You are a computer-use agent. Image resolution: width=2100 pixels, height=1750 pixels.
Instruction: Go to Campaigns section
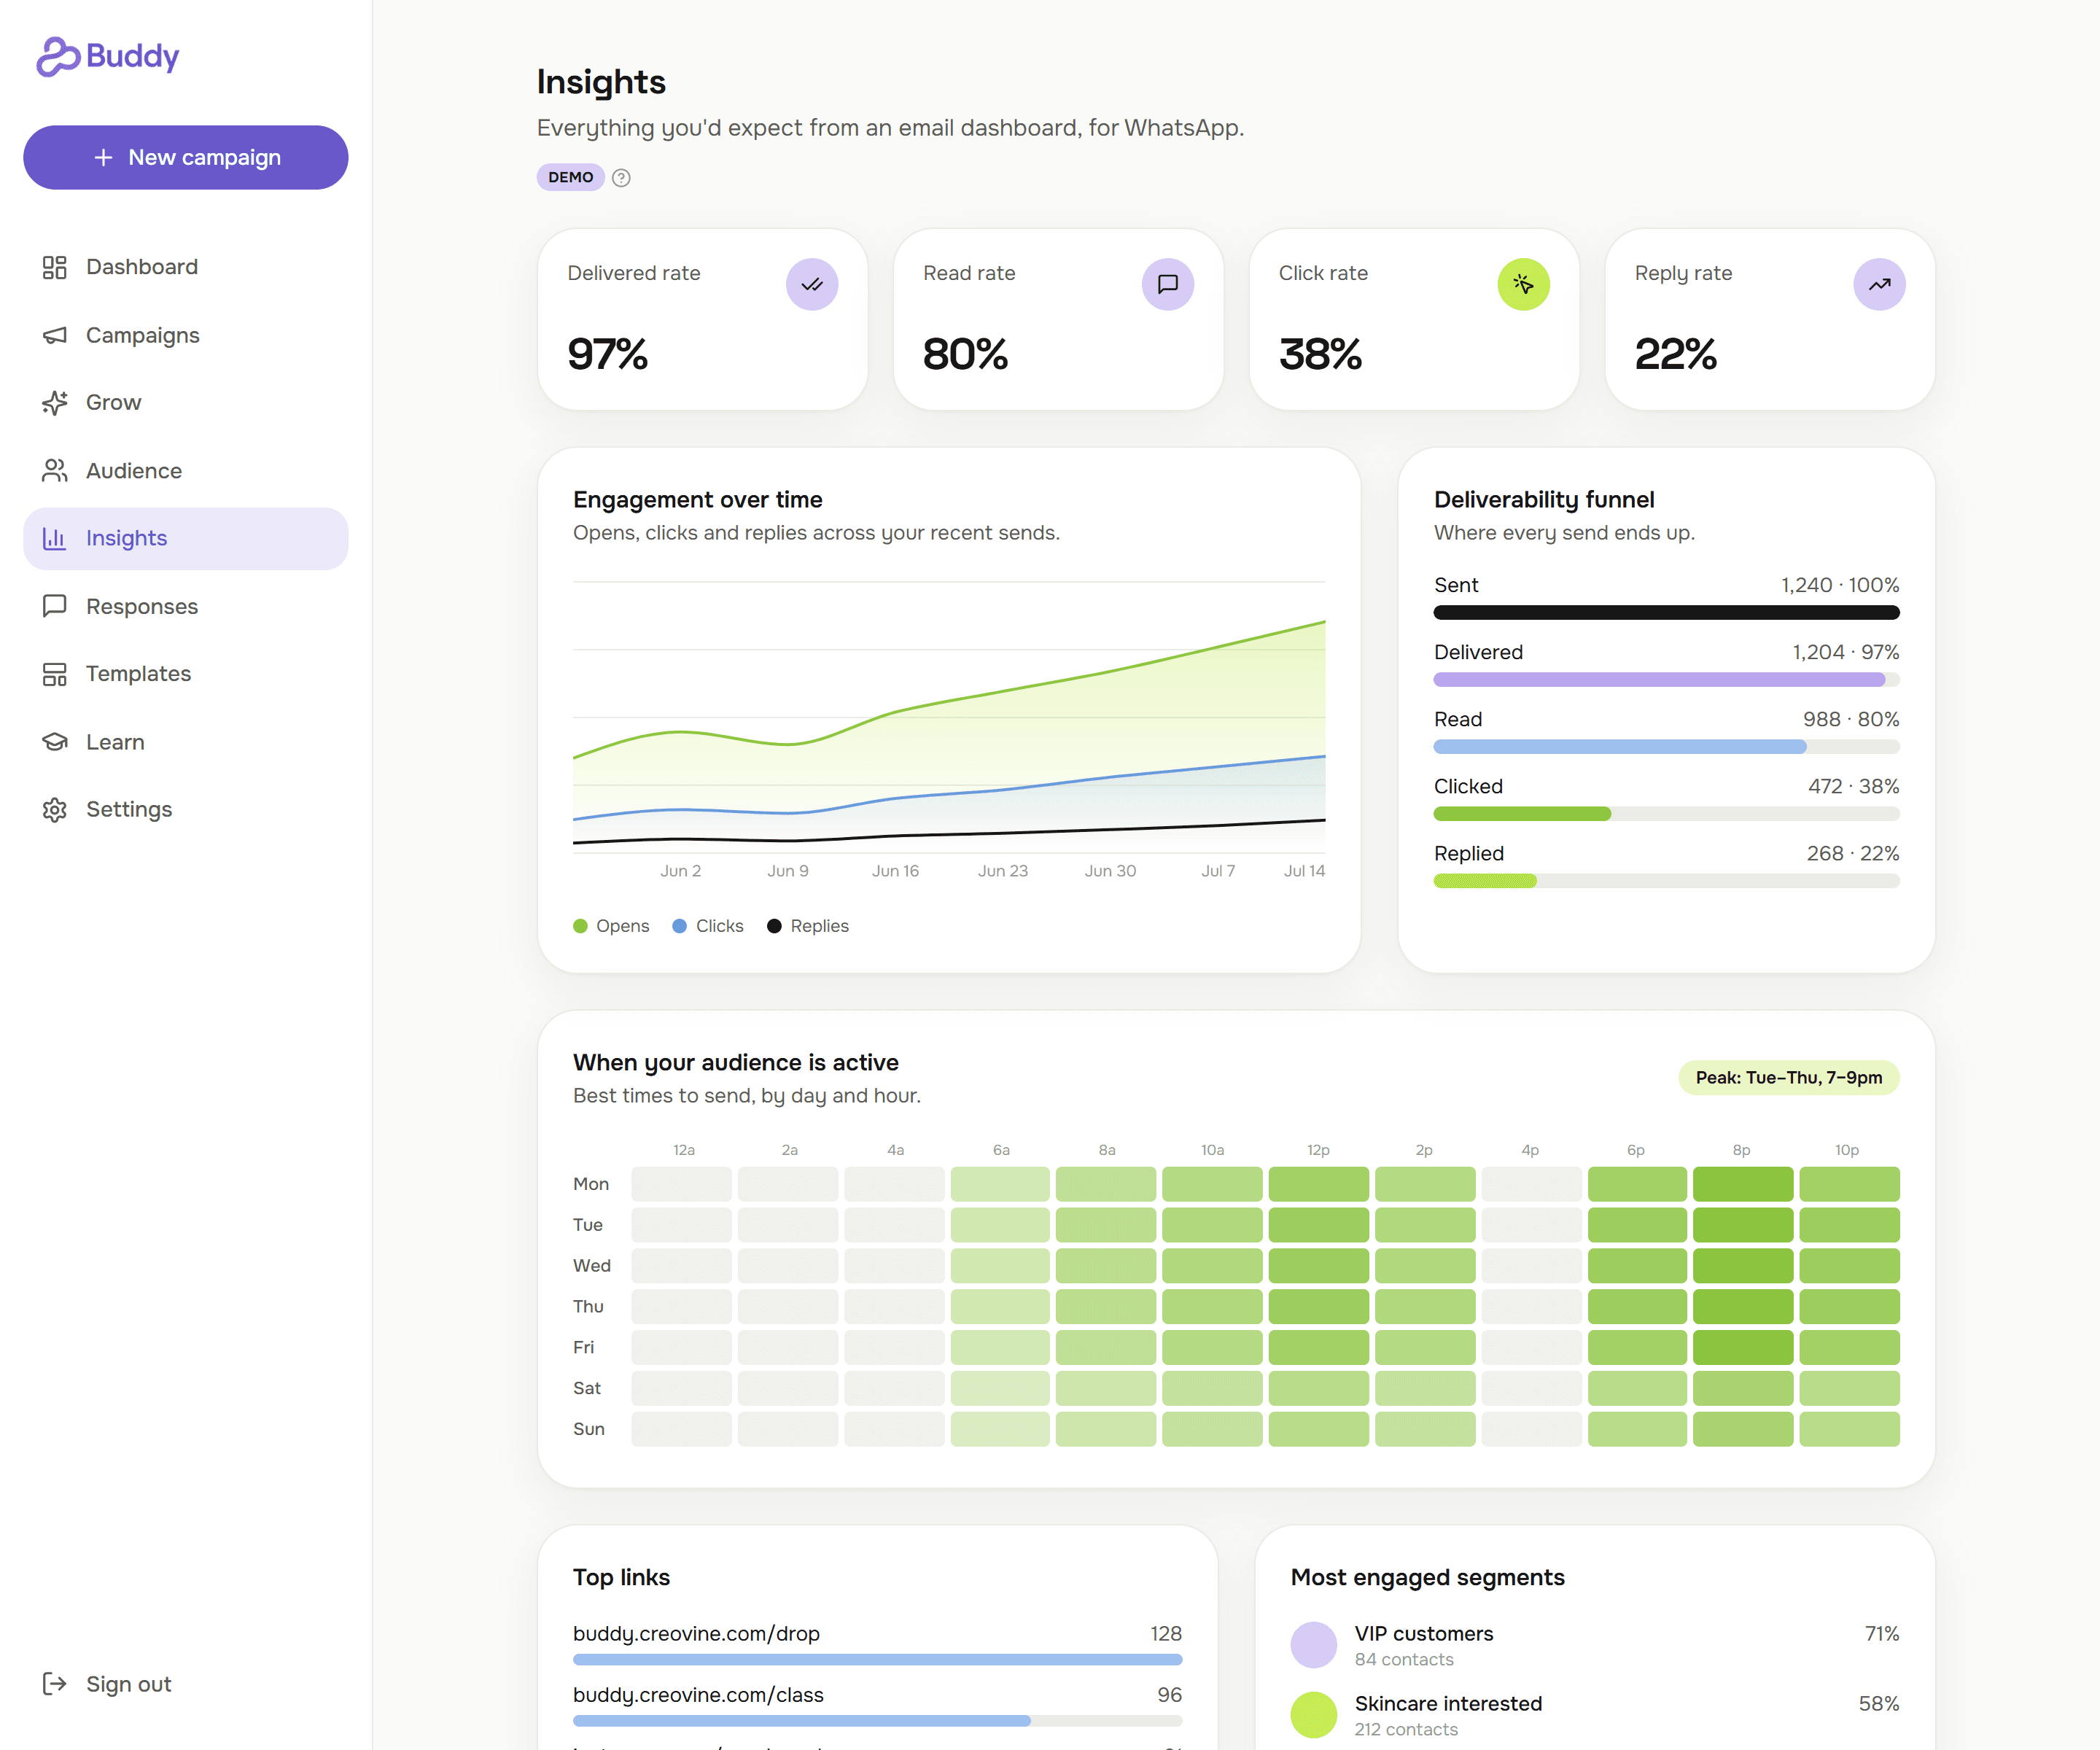tap(186, 335)
